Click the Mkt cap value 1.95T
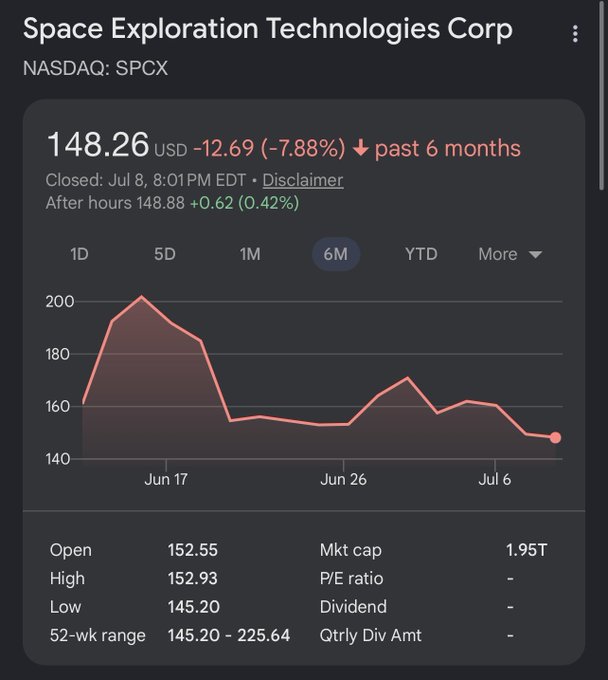Viewport: 608px width, 680px height. point(526,550)
